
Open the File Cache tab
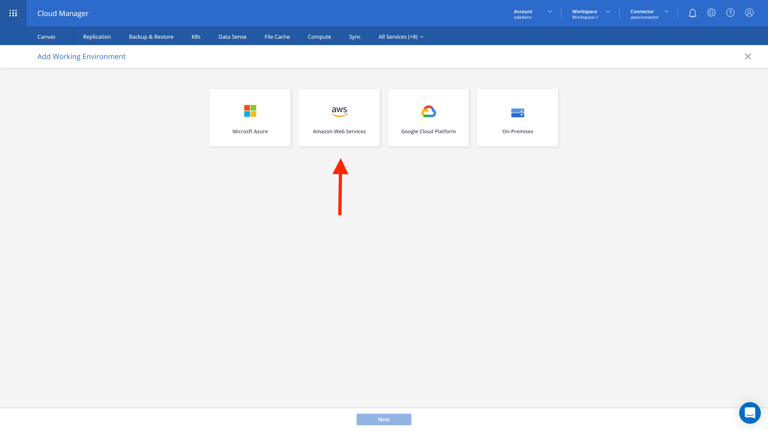click(277, 37)
